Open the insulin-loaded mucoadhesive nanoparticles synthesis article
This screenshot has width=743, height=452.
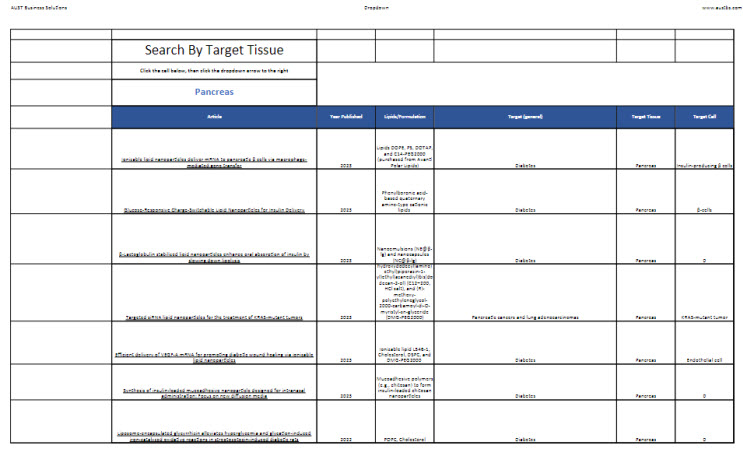coord(214,393)
